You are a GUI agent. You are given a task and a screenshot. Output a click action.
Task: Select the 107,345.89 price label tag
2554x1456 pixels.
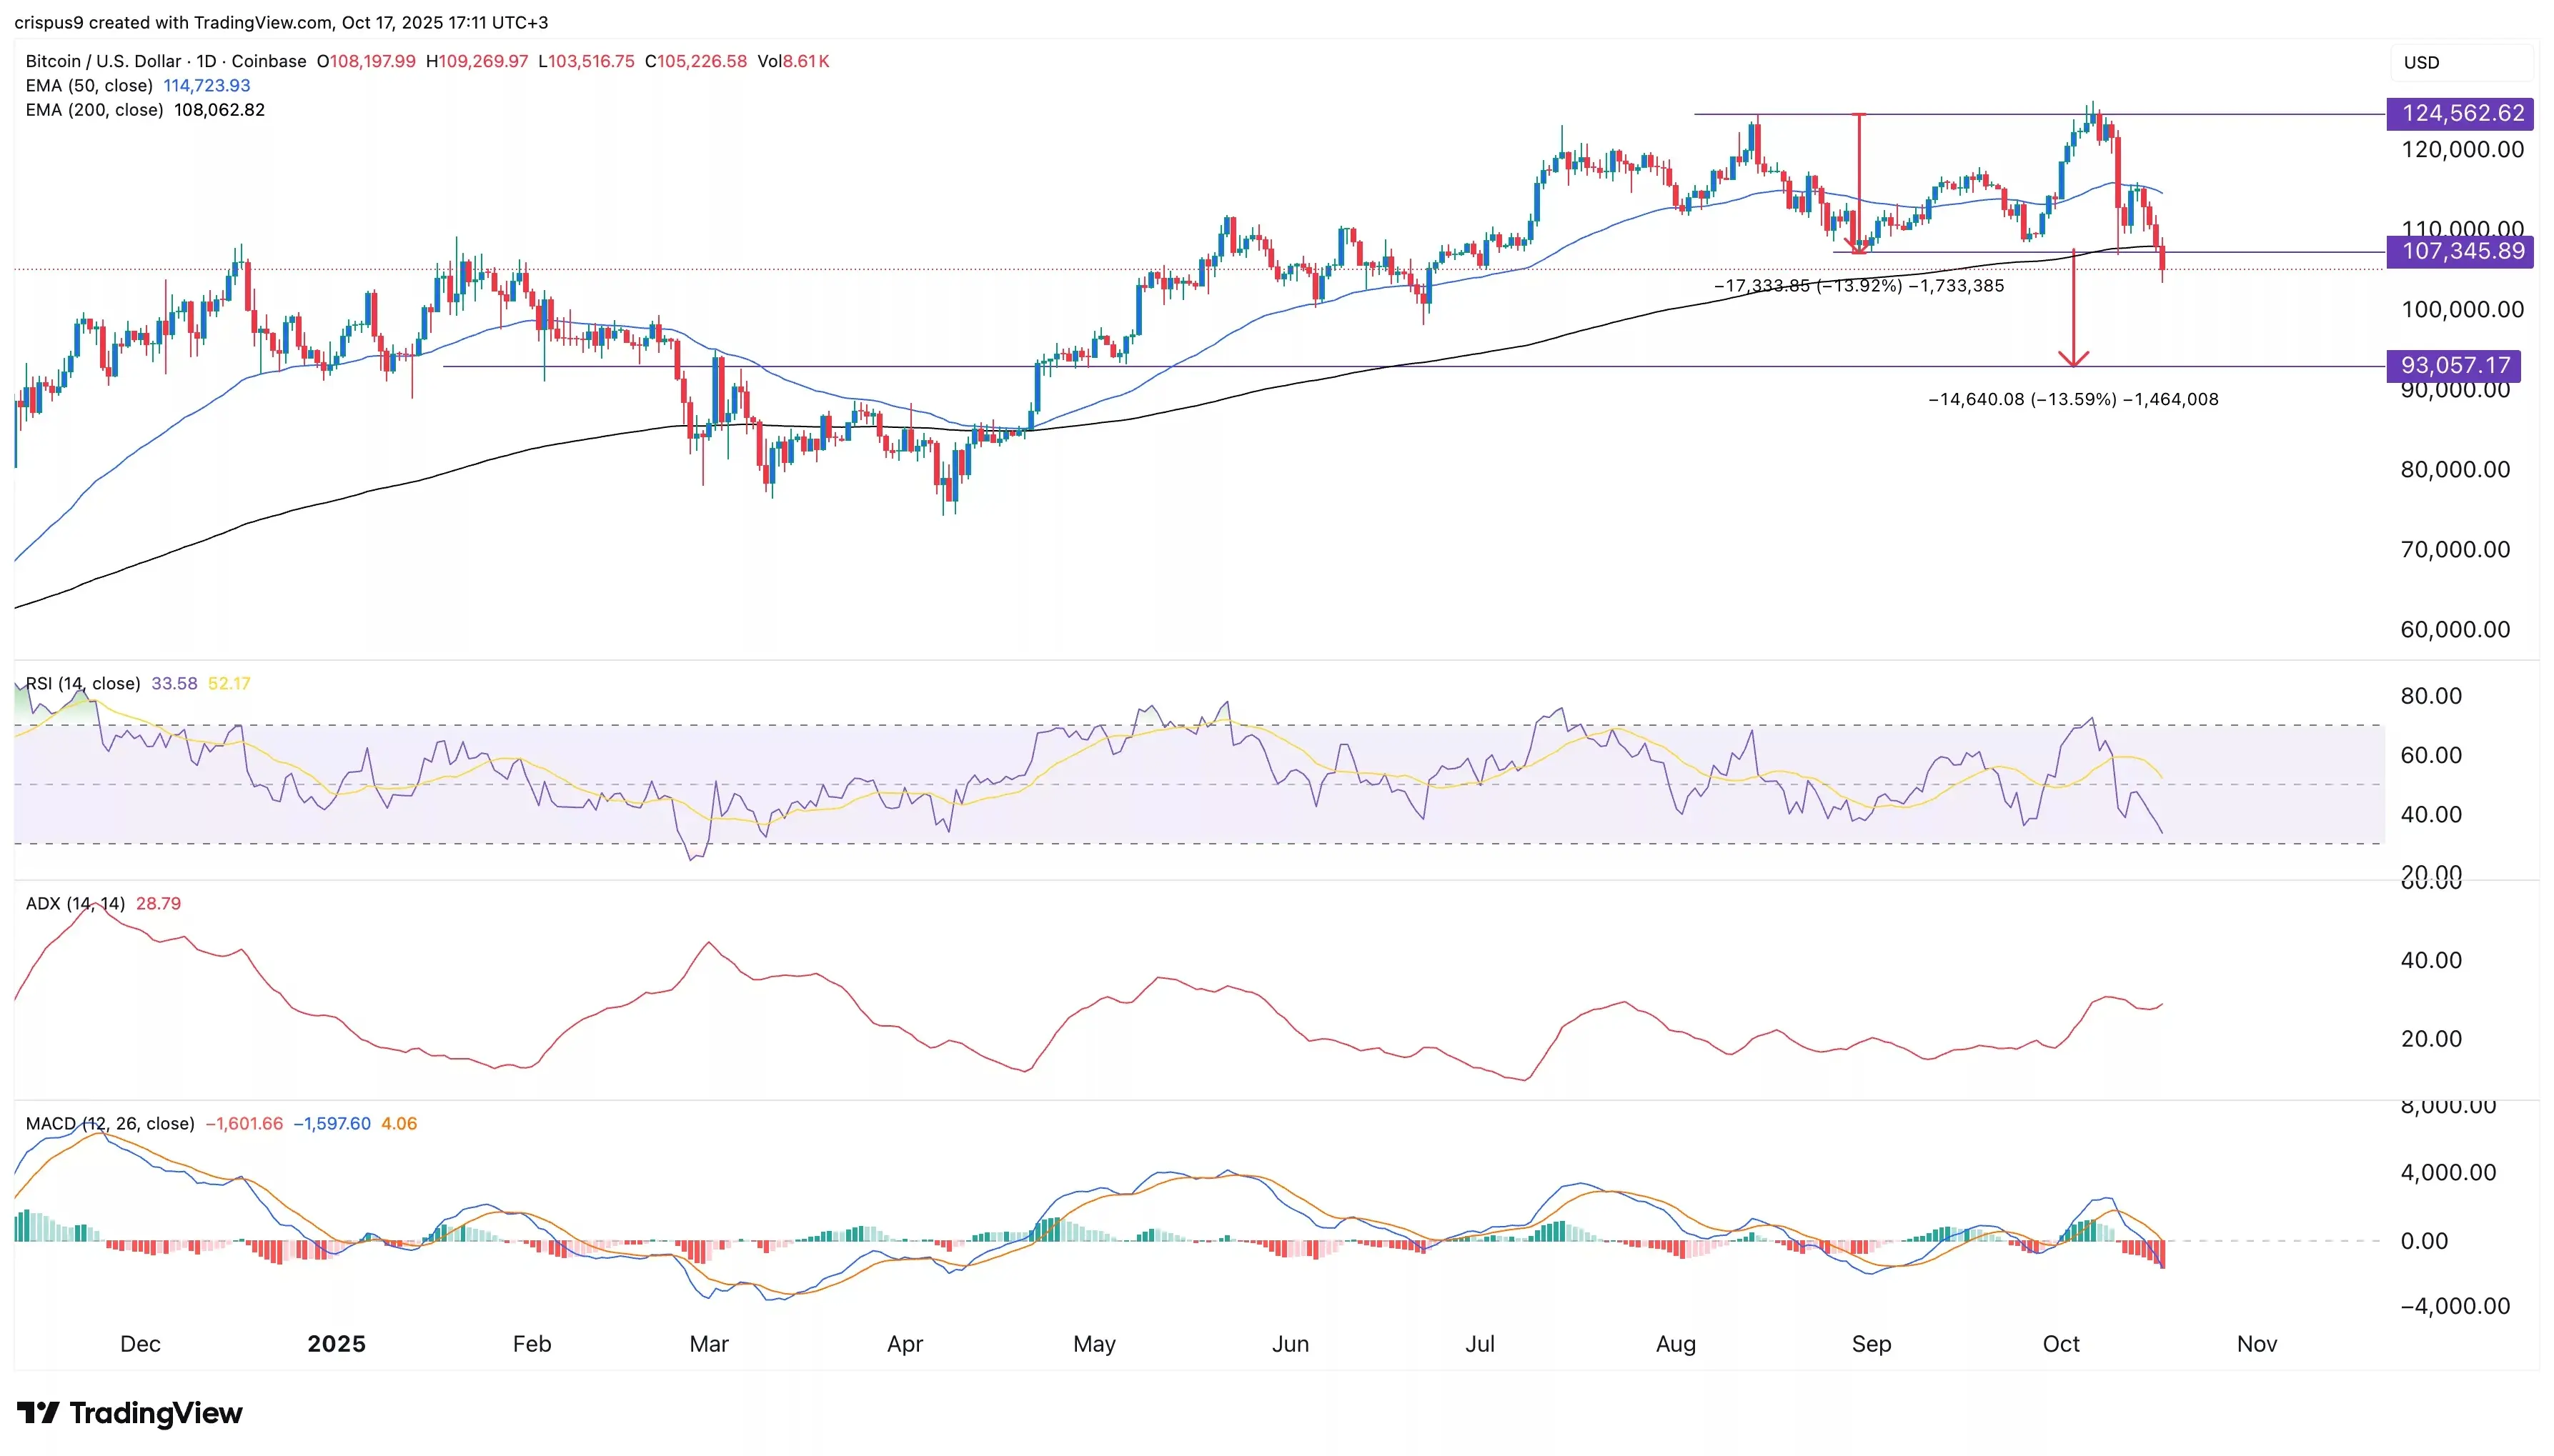[2461, 251]
